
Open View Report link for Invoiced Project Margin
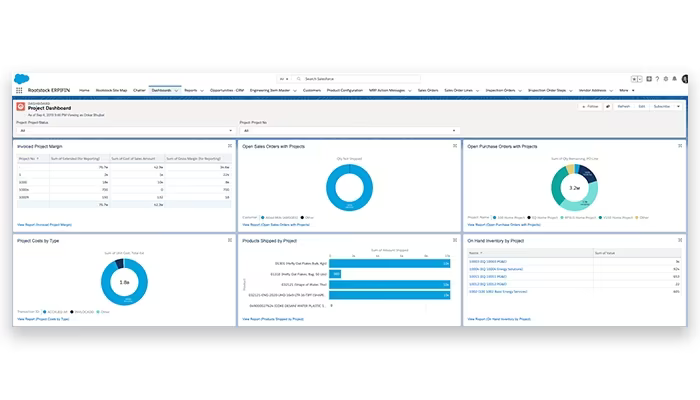click(44, 225)
